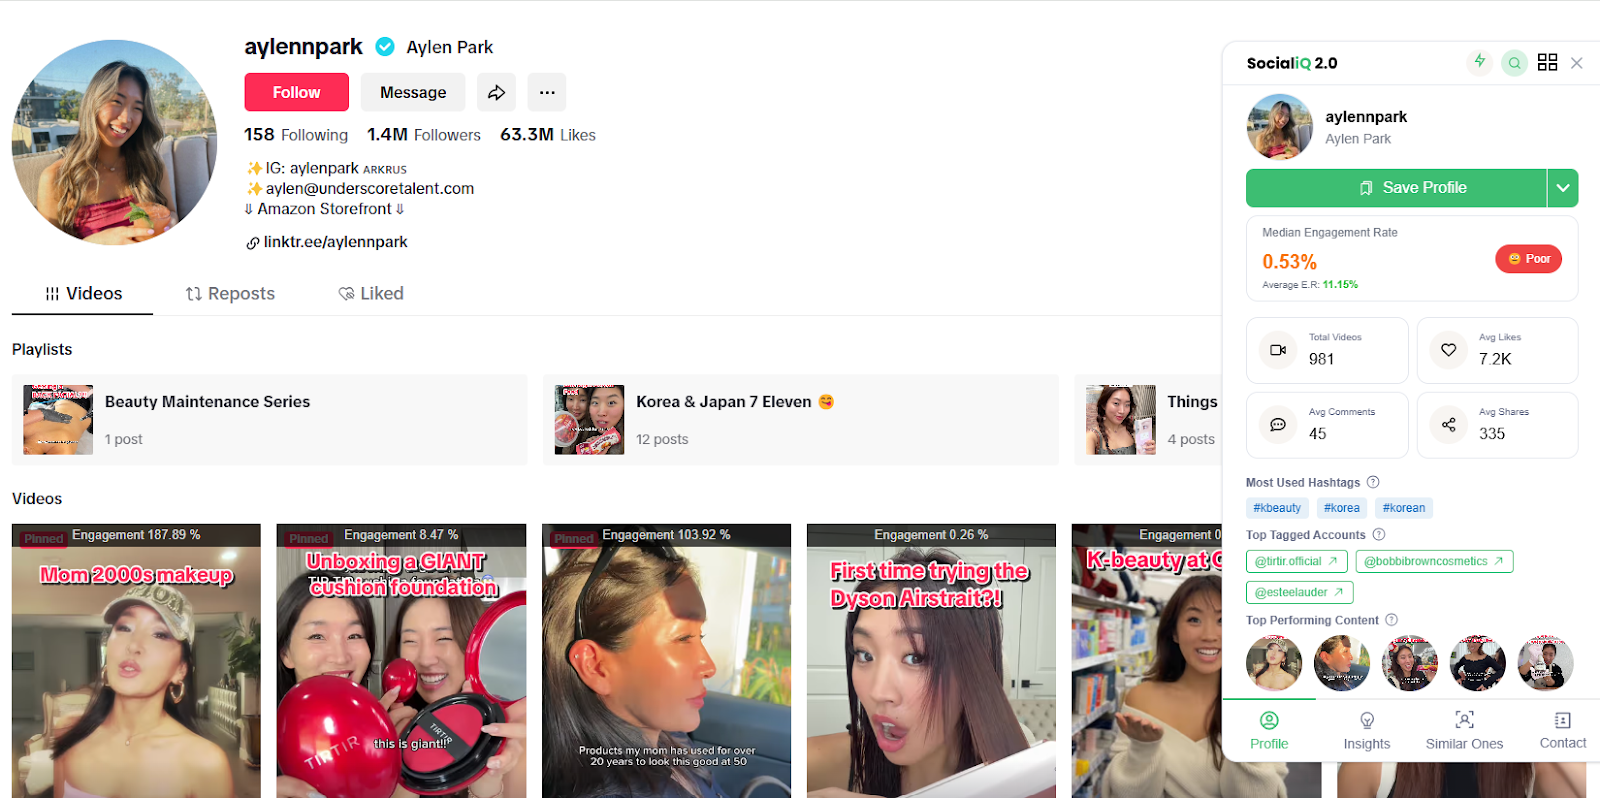The height and width of the screenshot is (798, 1600).
Task: Click the Avg Comments speech bubble icon
Action: (x=1278, y=425)
